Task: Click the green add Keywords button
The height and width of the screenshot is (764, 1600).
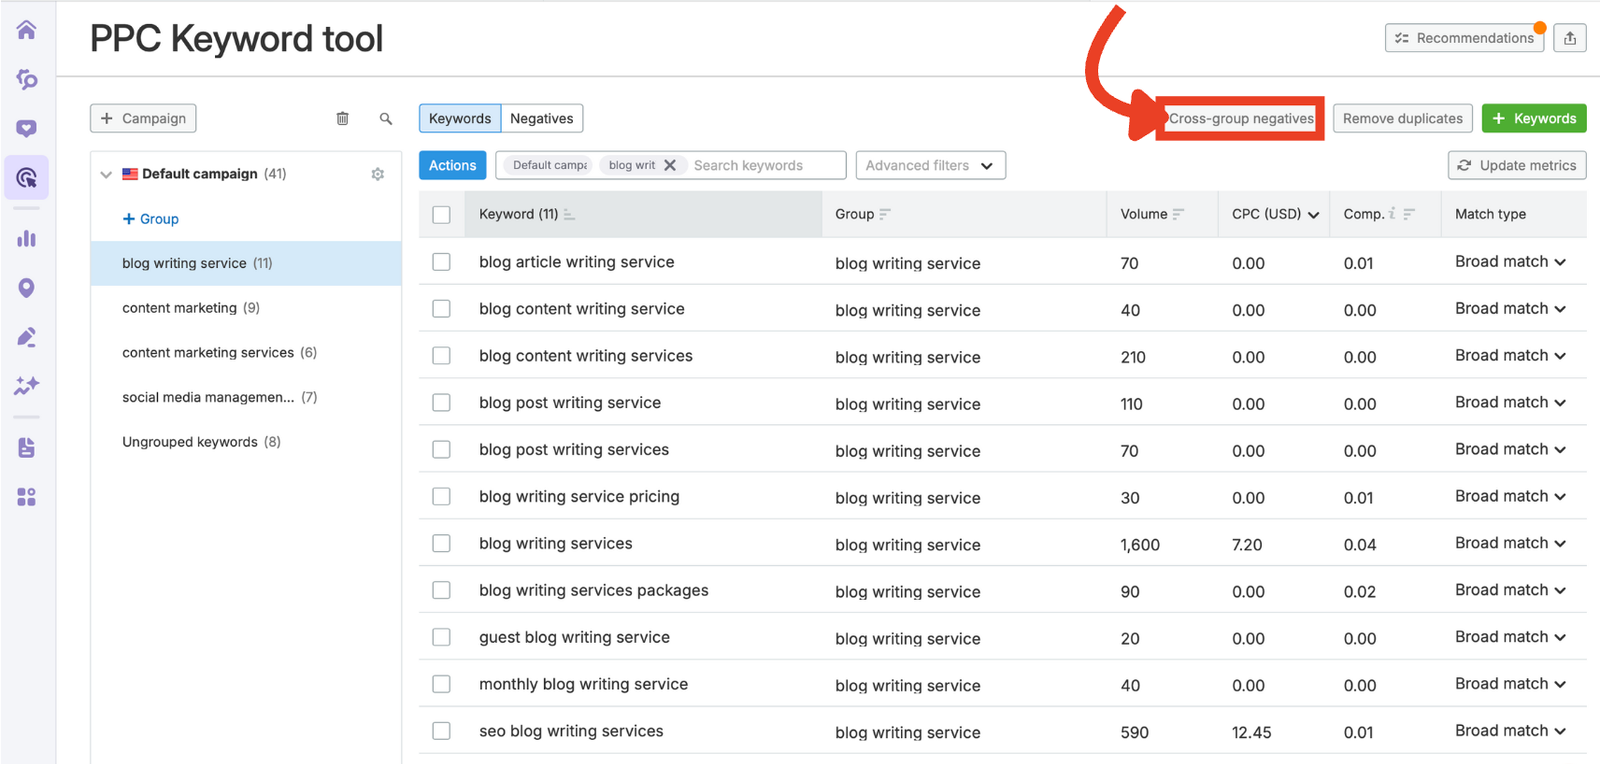Action: point(1534,118)
